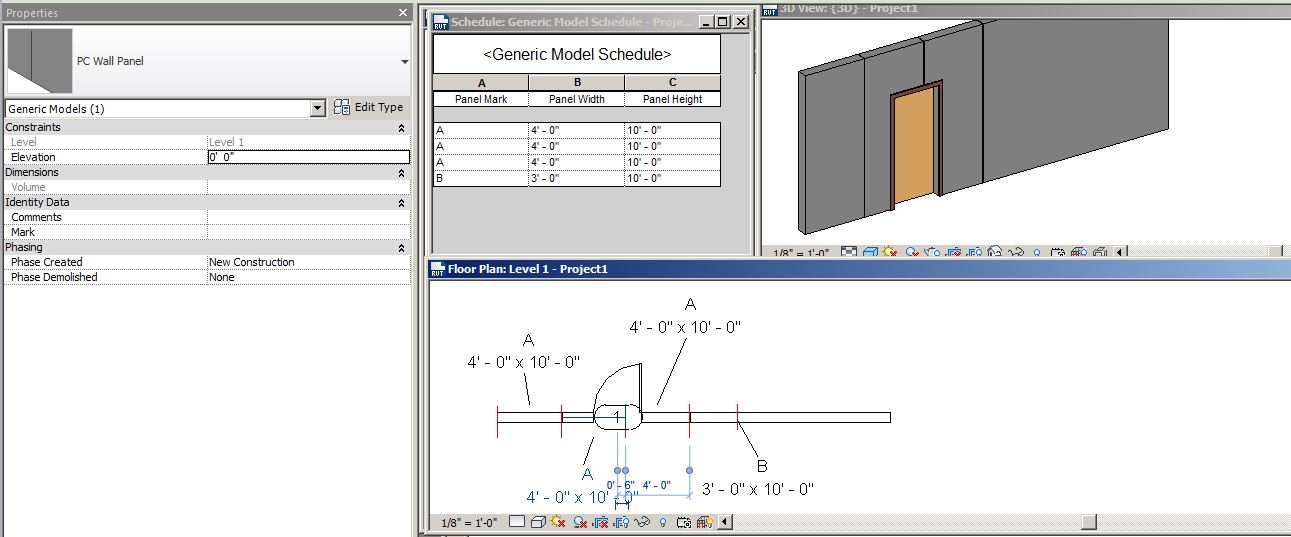Open Visual Style in Floor Plan view bar
The image size is (1291, 537).
[538, 522]
